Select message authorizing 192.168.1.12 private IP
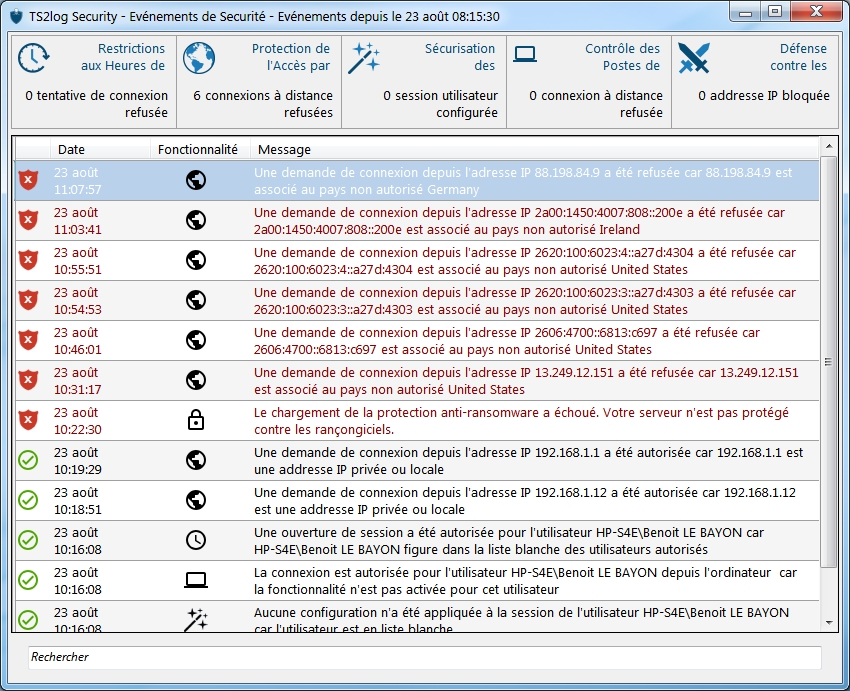The height and width of the screenshot is (691, 850). coord(524,501)
